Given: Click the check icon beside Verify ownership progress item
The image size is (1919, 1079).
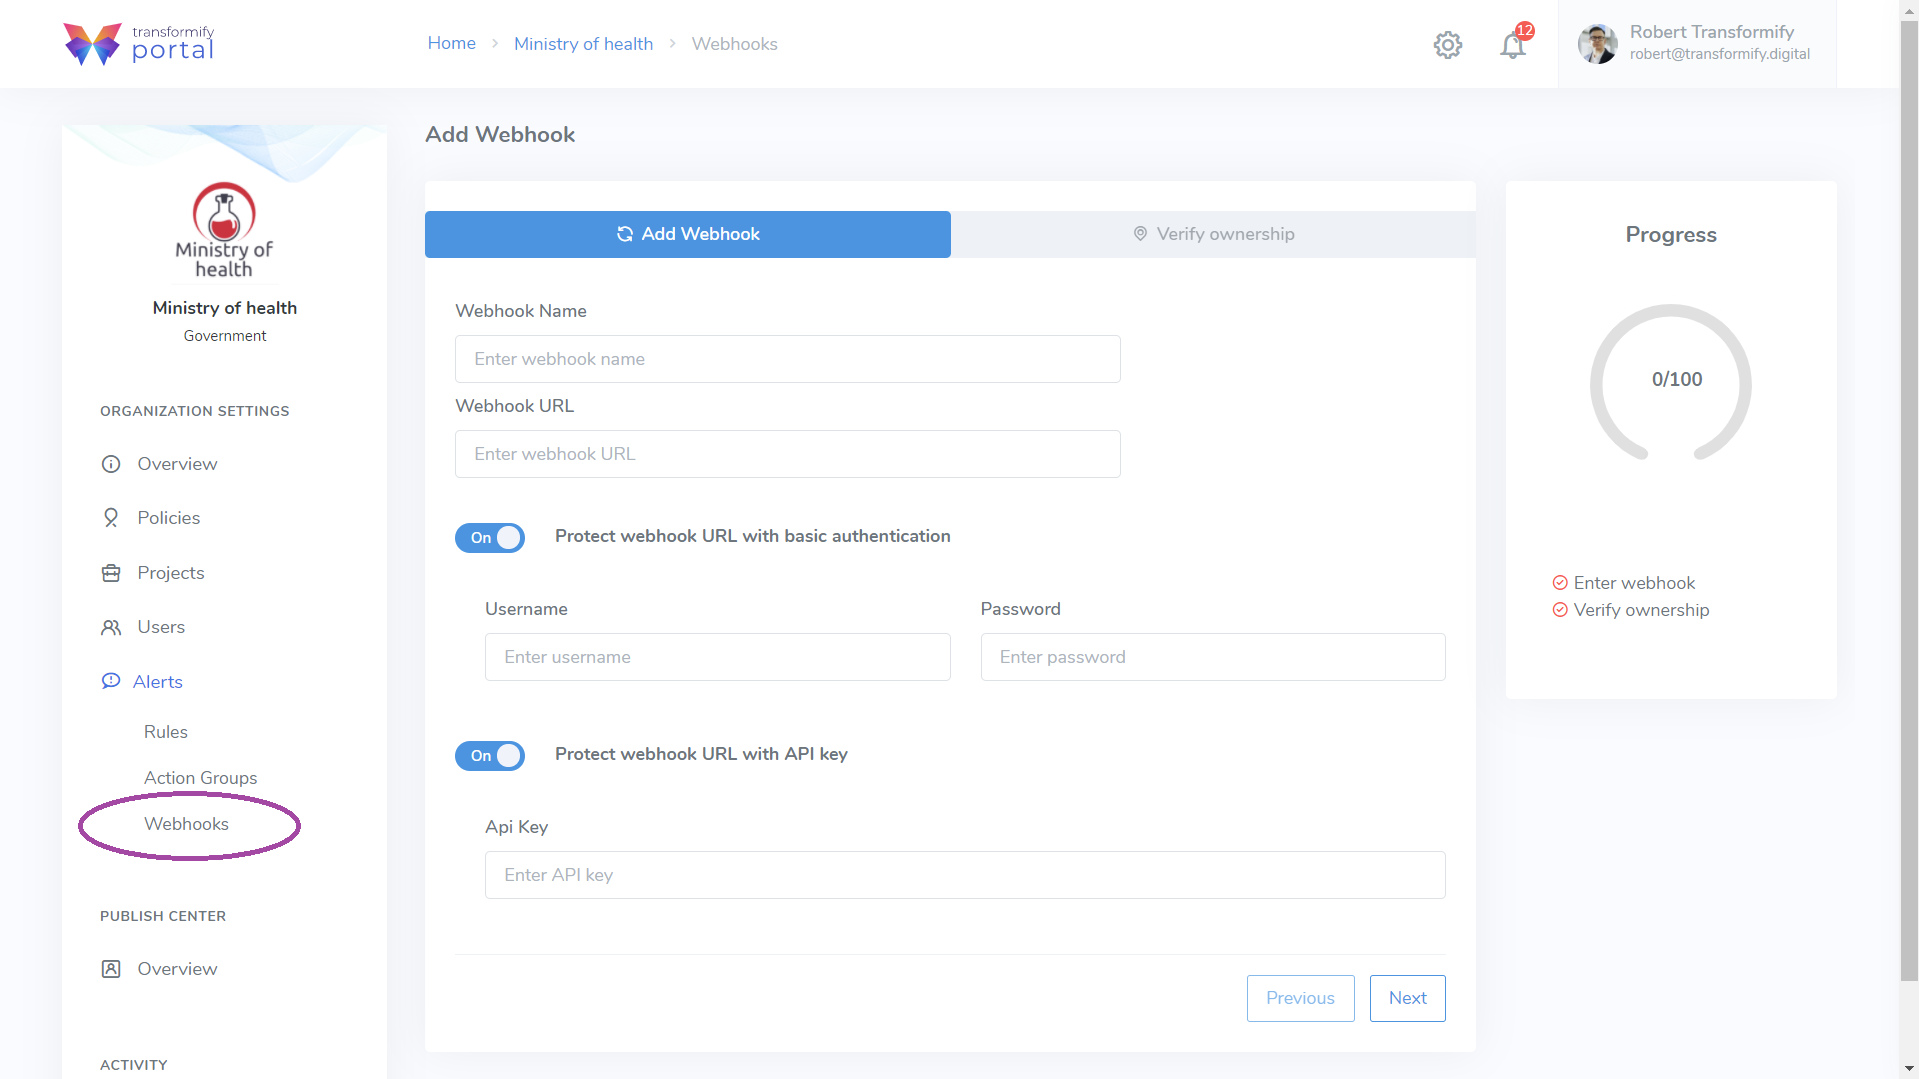Looking at the screenshot, I should (1559, 610).
